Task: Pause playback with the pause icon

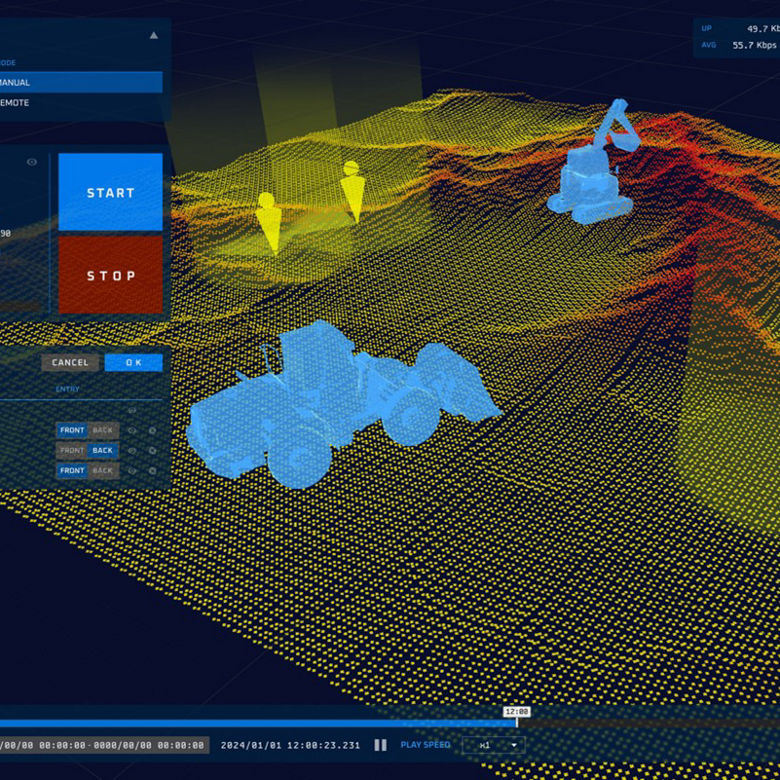Action: tap(380, 745)
